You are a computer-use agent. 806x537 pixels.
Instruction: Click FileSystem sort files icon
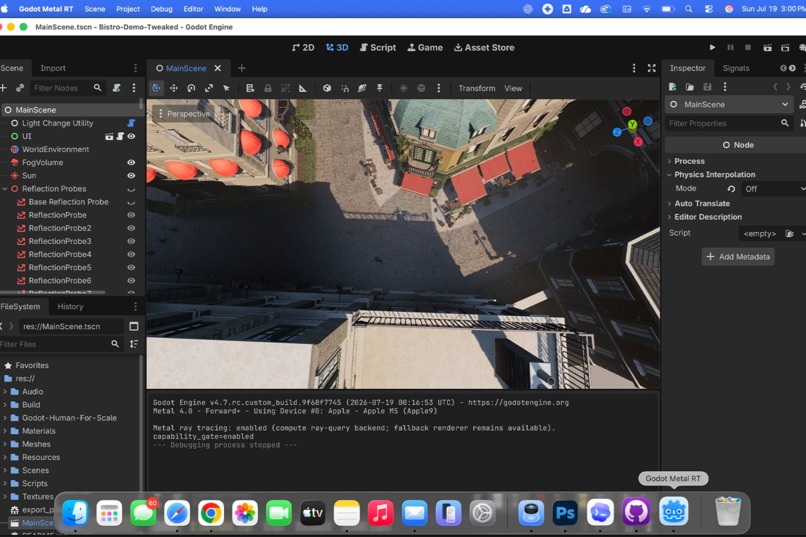coord(134,344)
